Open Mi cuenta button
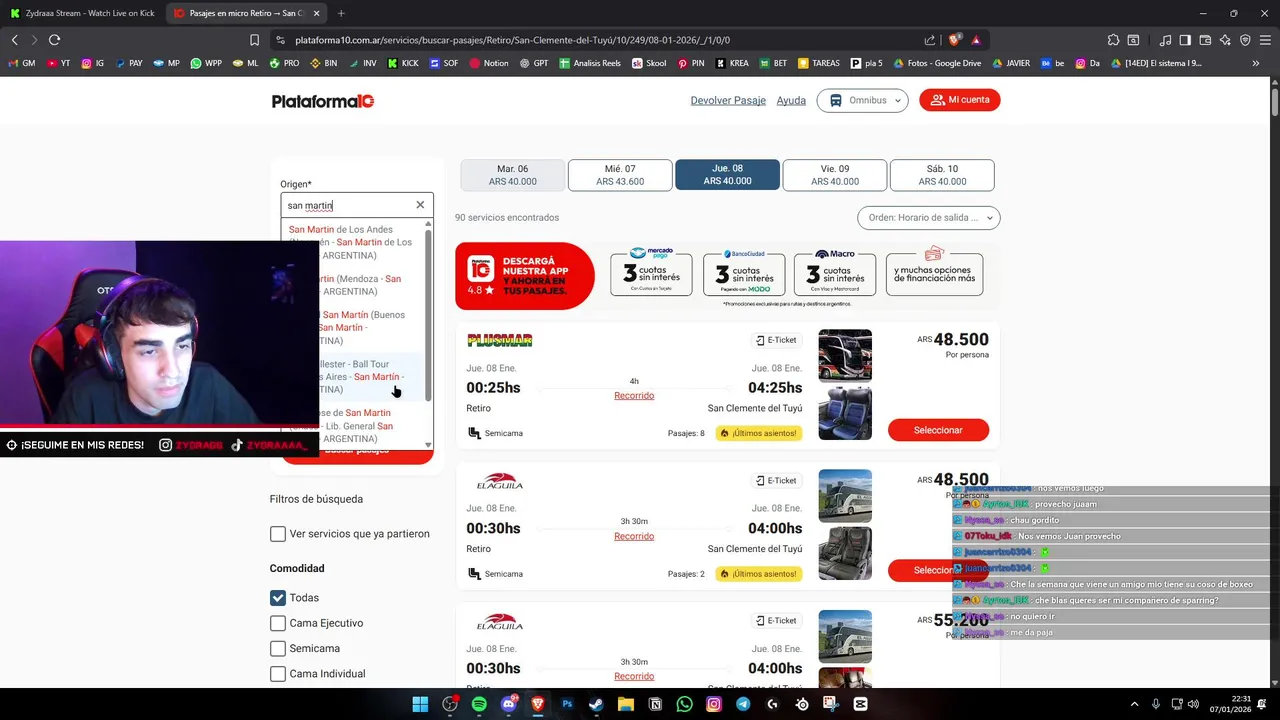Screen dimensions: 1280x720 (x=959, y=100)
